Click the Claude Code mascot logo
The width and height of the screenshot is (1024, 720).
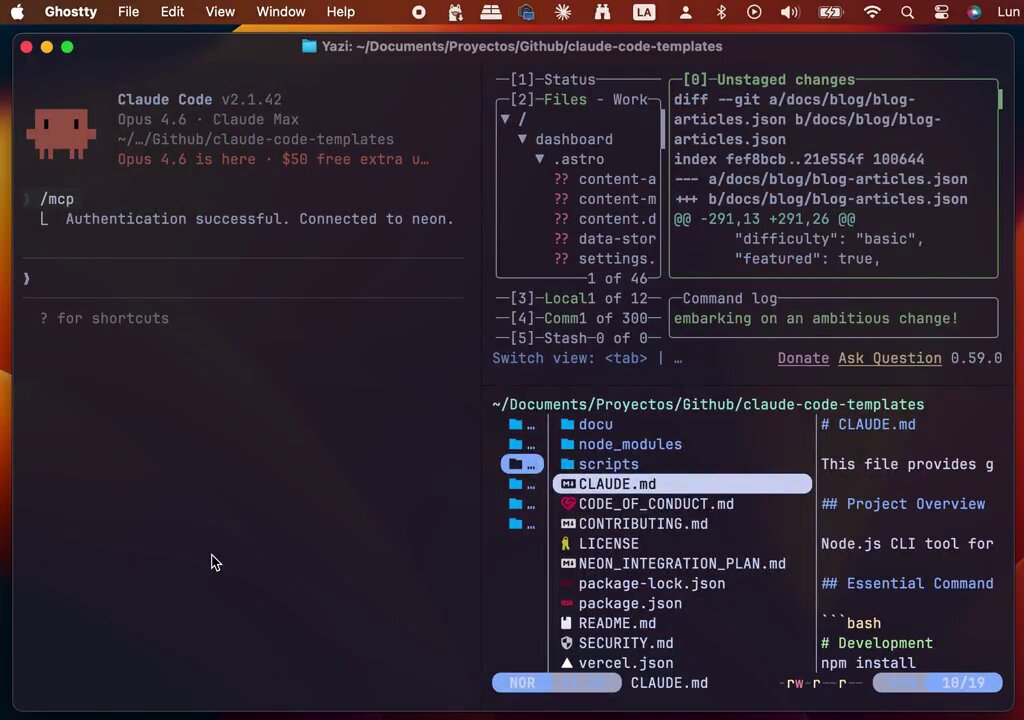point(61,133)
